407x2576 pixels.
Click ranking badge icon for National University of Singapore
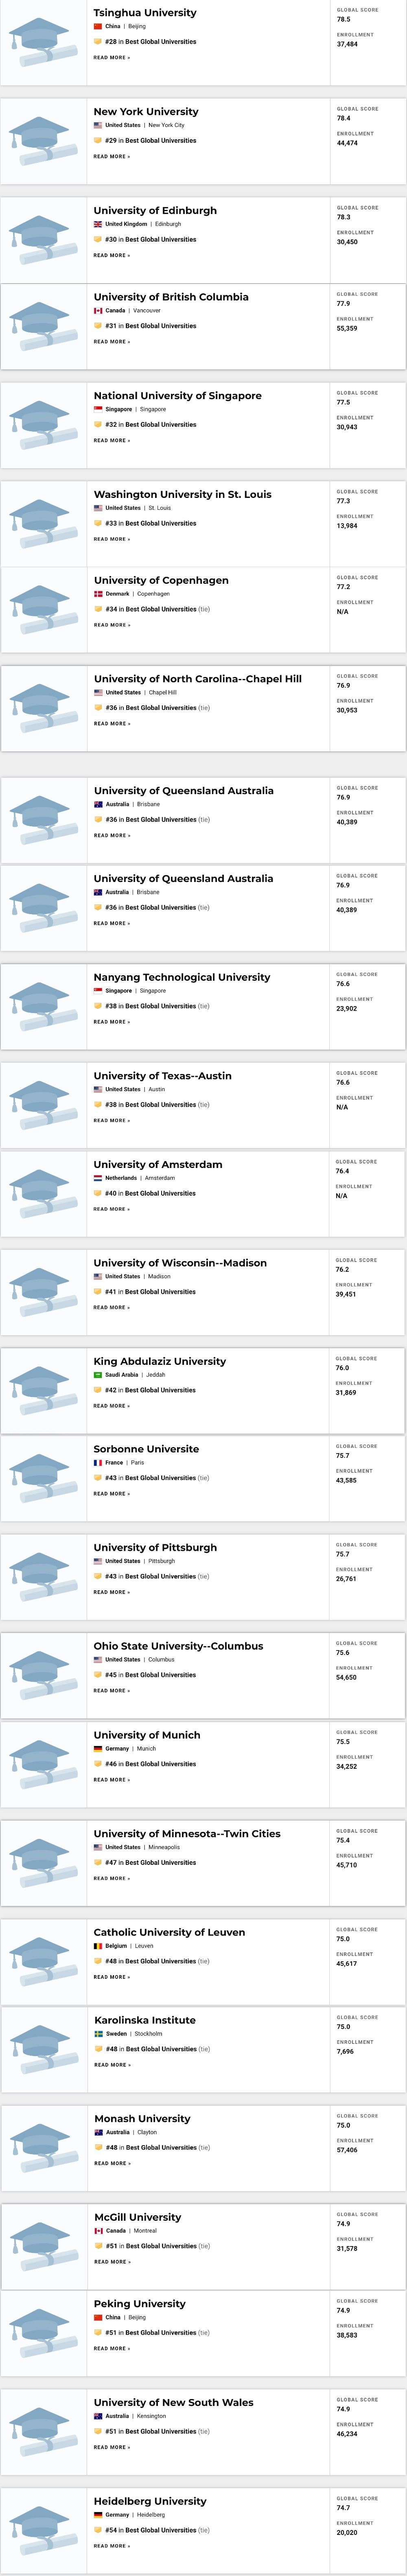[x=98, y=425]
